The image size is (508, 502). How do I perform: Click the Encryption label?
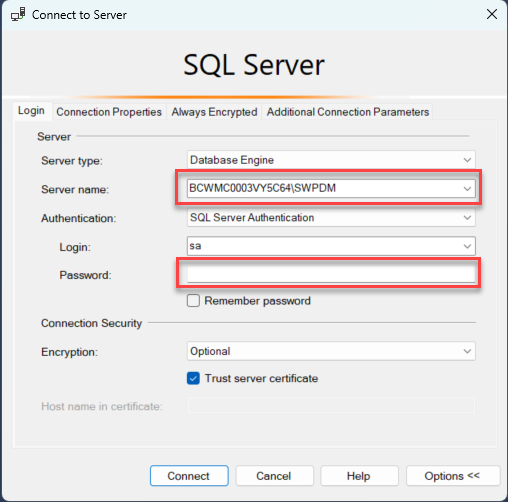coord(69,352)
